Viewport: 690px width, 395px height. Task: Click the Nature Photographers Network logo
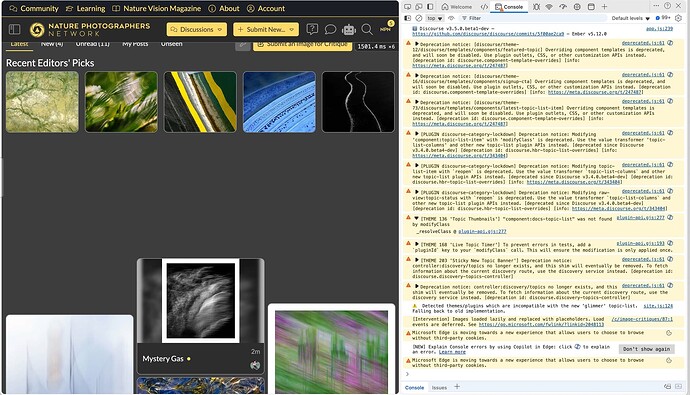click(90, 29)
